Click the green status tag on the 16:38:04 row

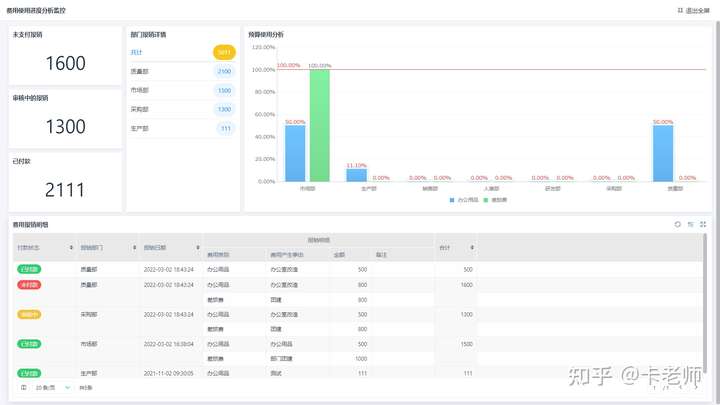pyautogui.click(x=29, y=344)
